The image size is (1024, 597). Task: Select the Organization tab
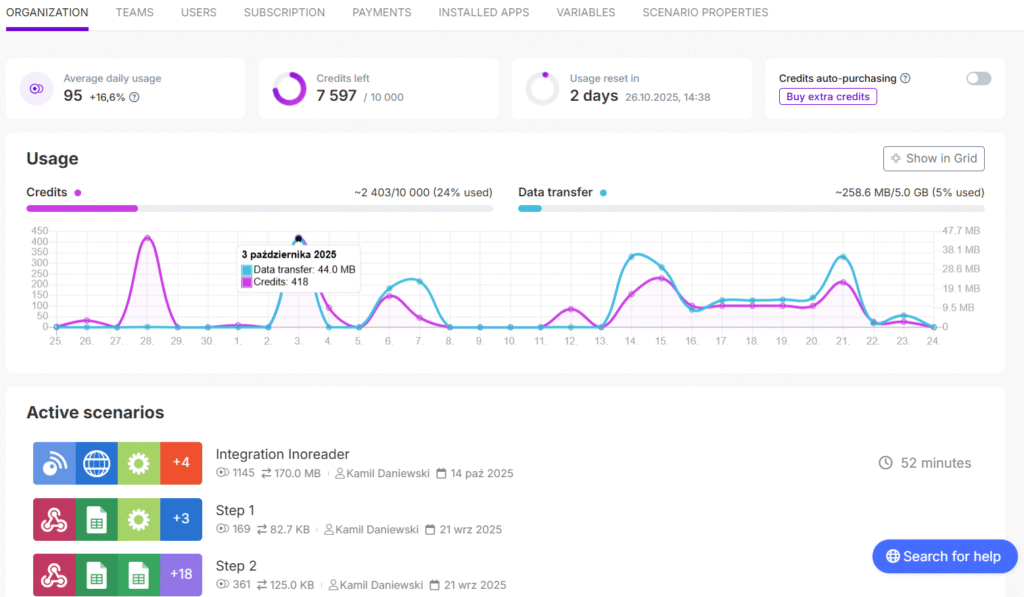pyautogui.click(x=47, y=12)
